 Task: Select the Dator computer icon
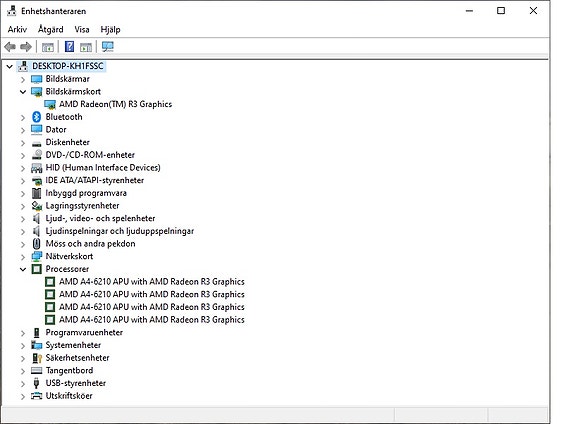(x=37, y=129)
